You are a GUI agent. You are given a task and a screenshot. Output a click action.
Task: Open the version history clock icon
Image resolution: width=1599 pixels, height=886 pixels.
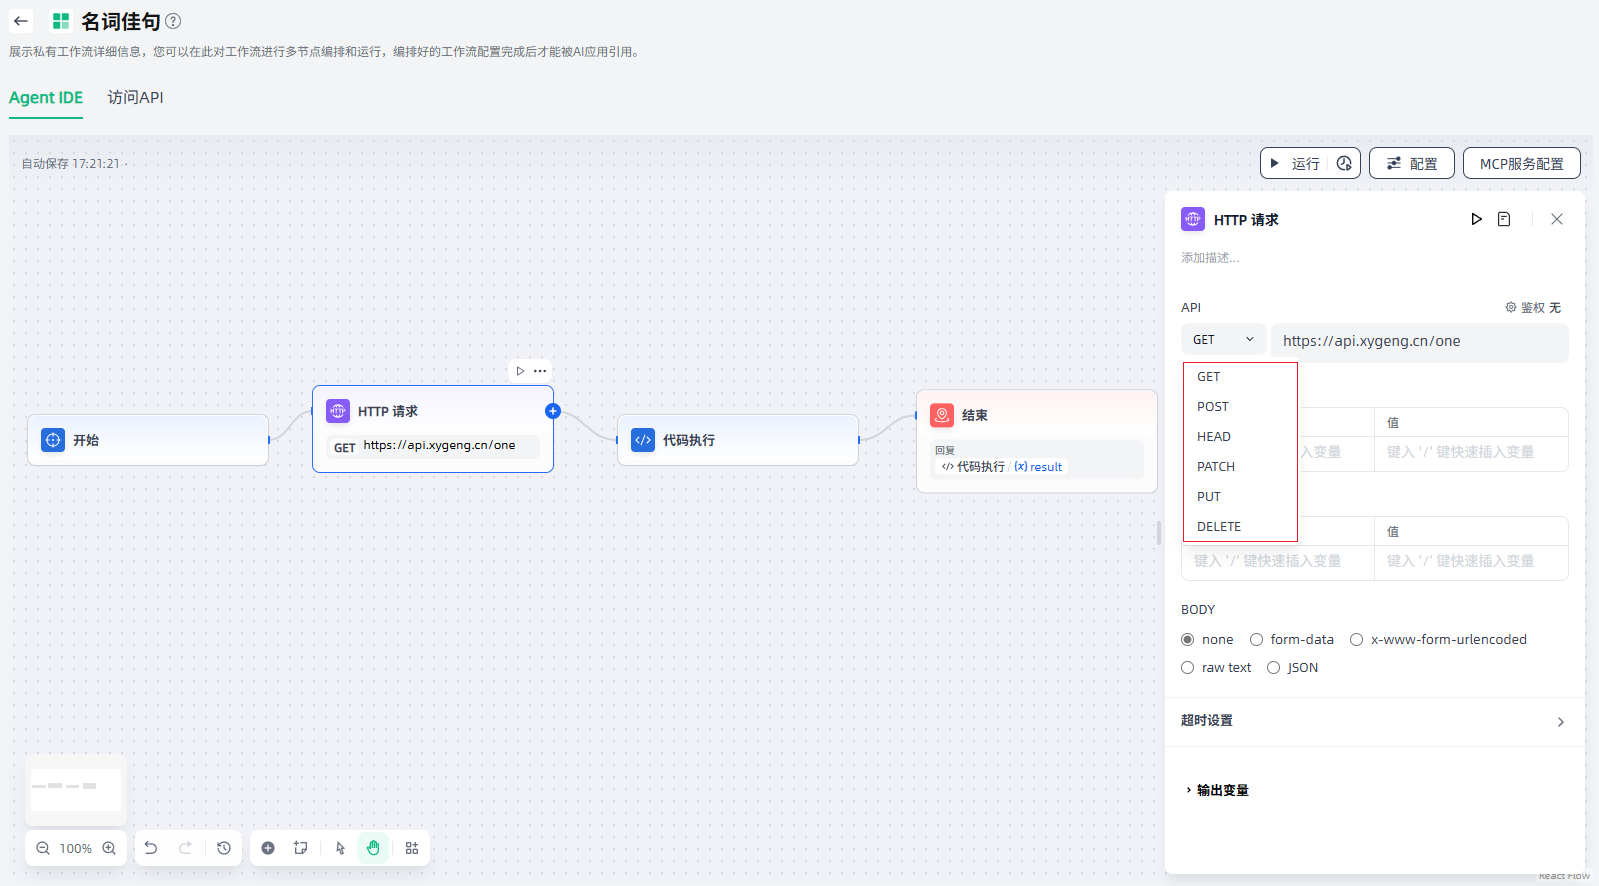224,848
